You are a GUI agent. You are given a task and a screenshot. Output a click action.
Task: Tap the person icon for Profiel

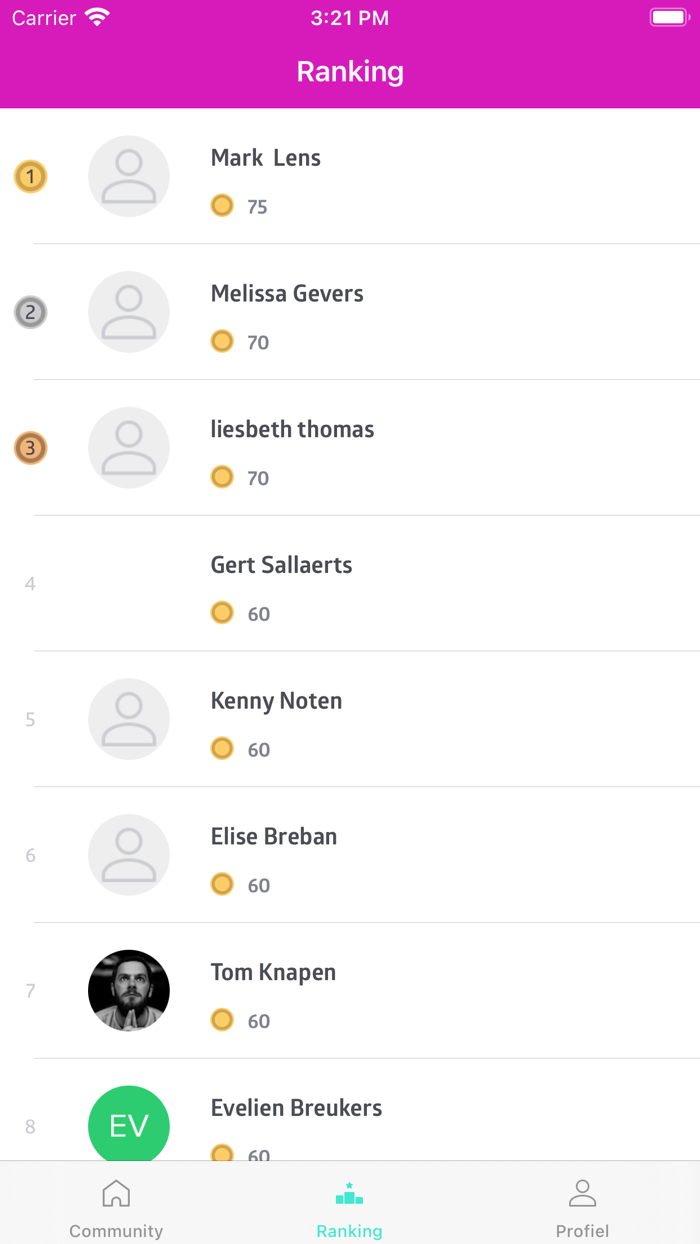point(582,1193)
